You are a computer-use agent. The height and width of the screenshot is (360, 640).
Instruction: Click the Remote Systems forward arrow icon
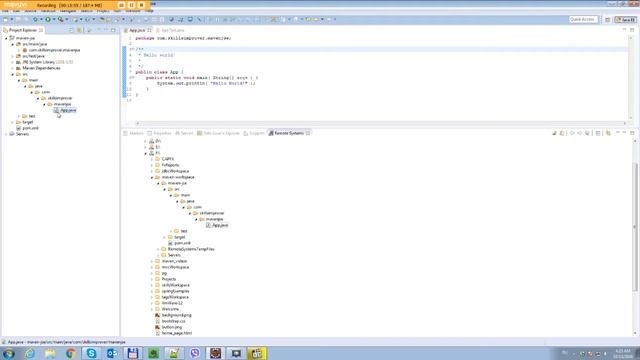pos(580,133)
